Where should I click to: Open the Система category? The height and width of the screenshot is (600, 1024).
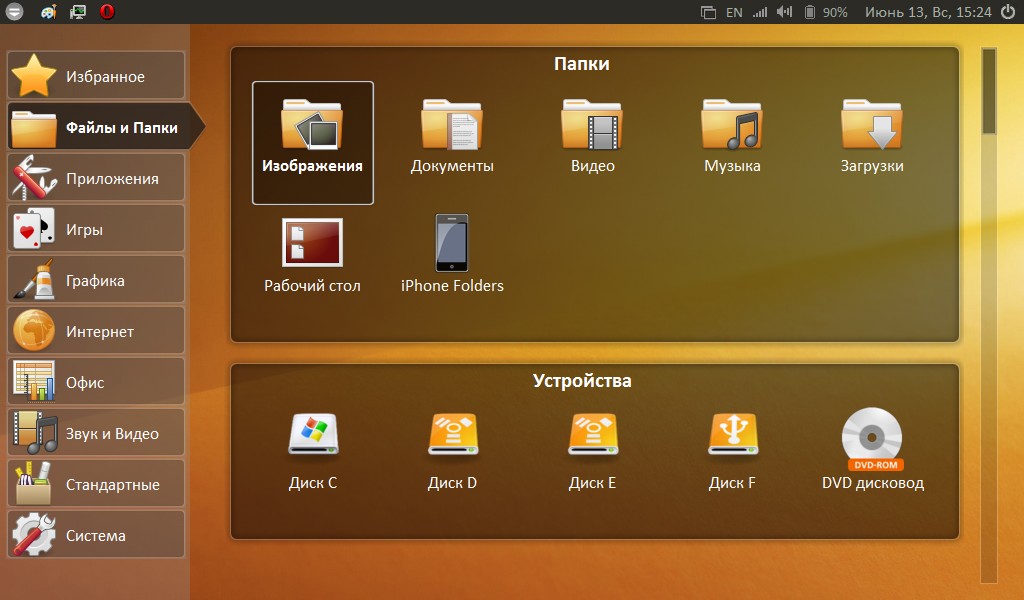click(96, 535)
